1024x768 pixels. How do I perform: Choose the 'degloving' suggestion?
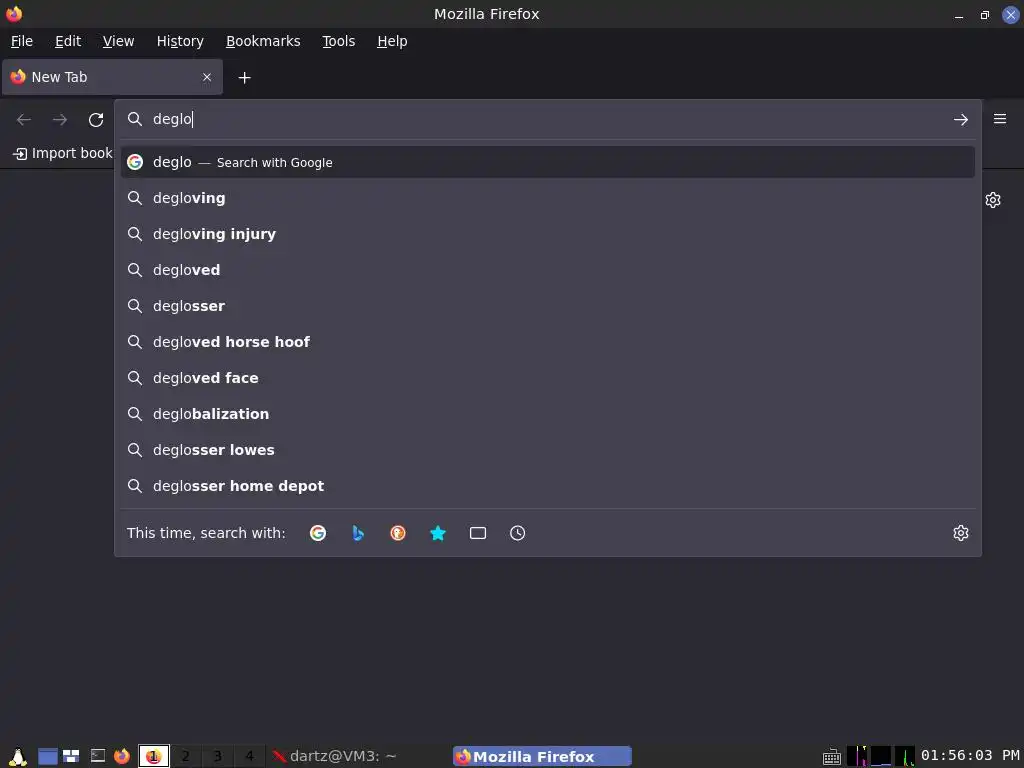point(548,198)
